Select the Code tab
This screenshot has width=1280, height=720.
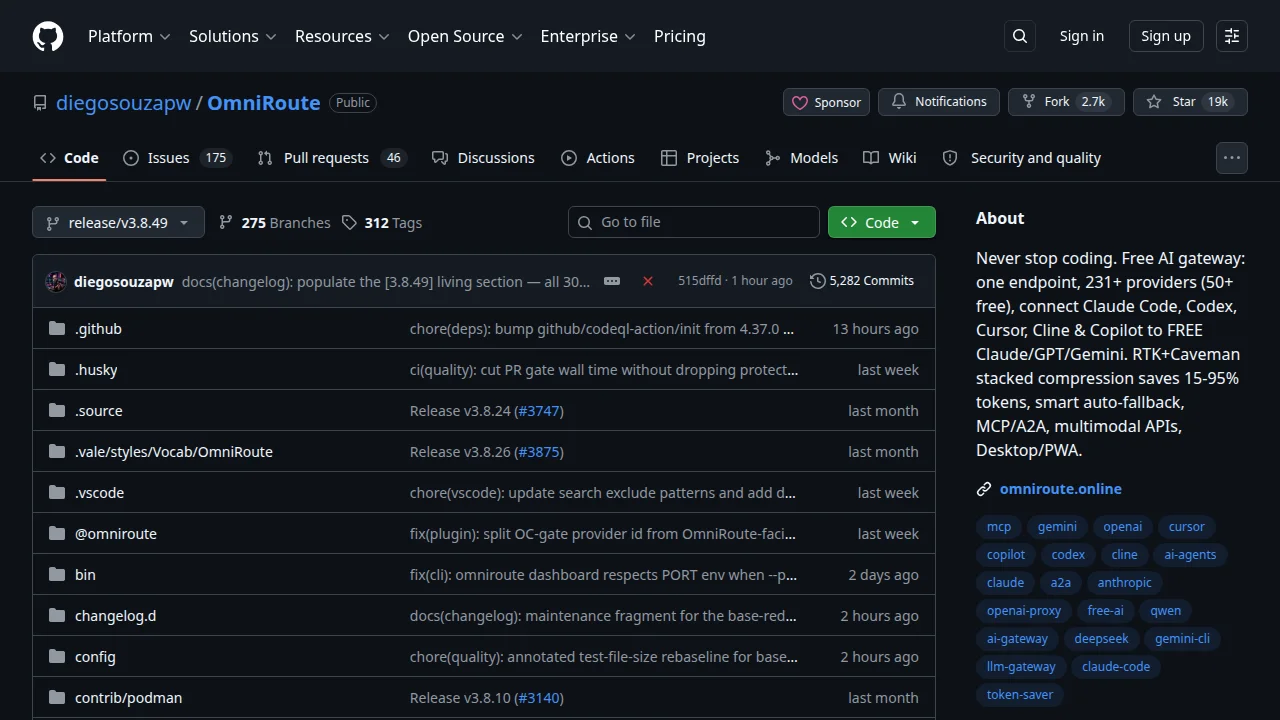click(x=69, y=158)
